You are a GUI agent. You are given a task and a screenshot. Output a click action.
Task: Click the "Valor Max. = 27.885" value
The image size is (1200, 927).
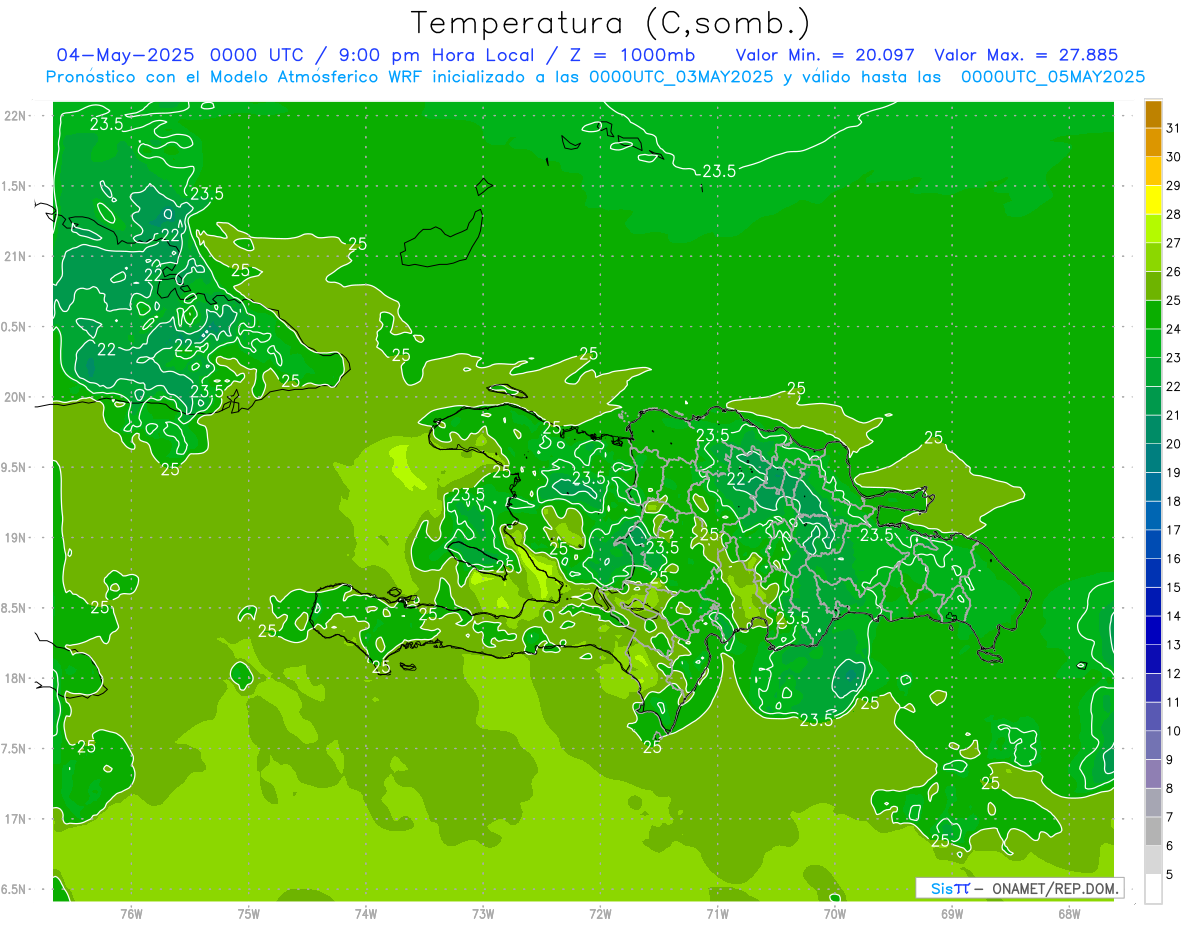click(x=1026, y=55)
